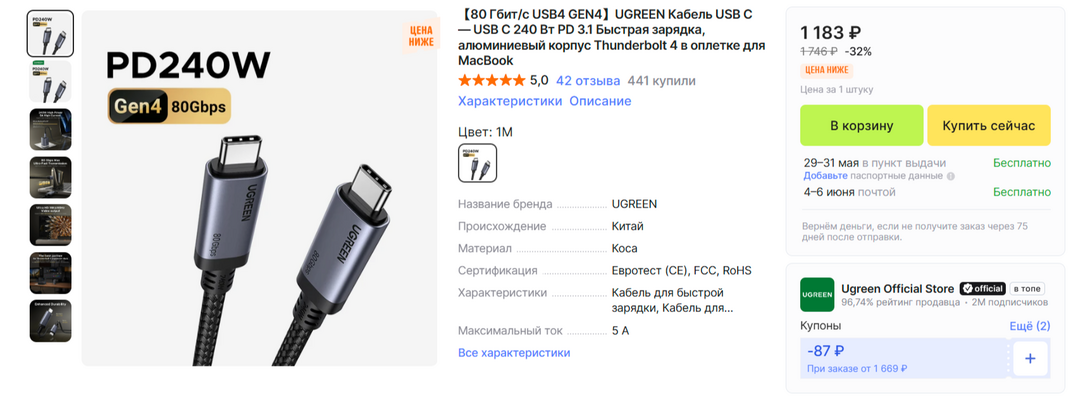The height and width of the screenshot is (407, 1090).
Task: Click the Купить сейчас button
Action: click(x=989, y=125)
